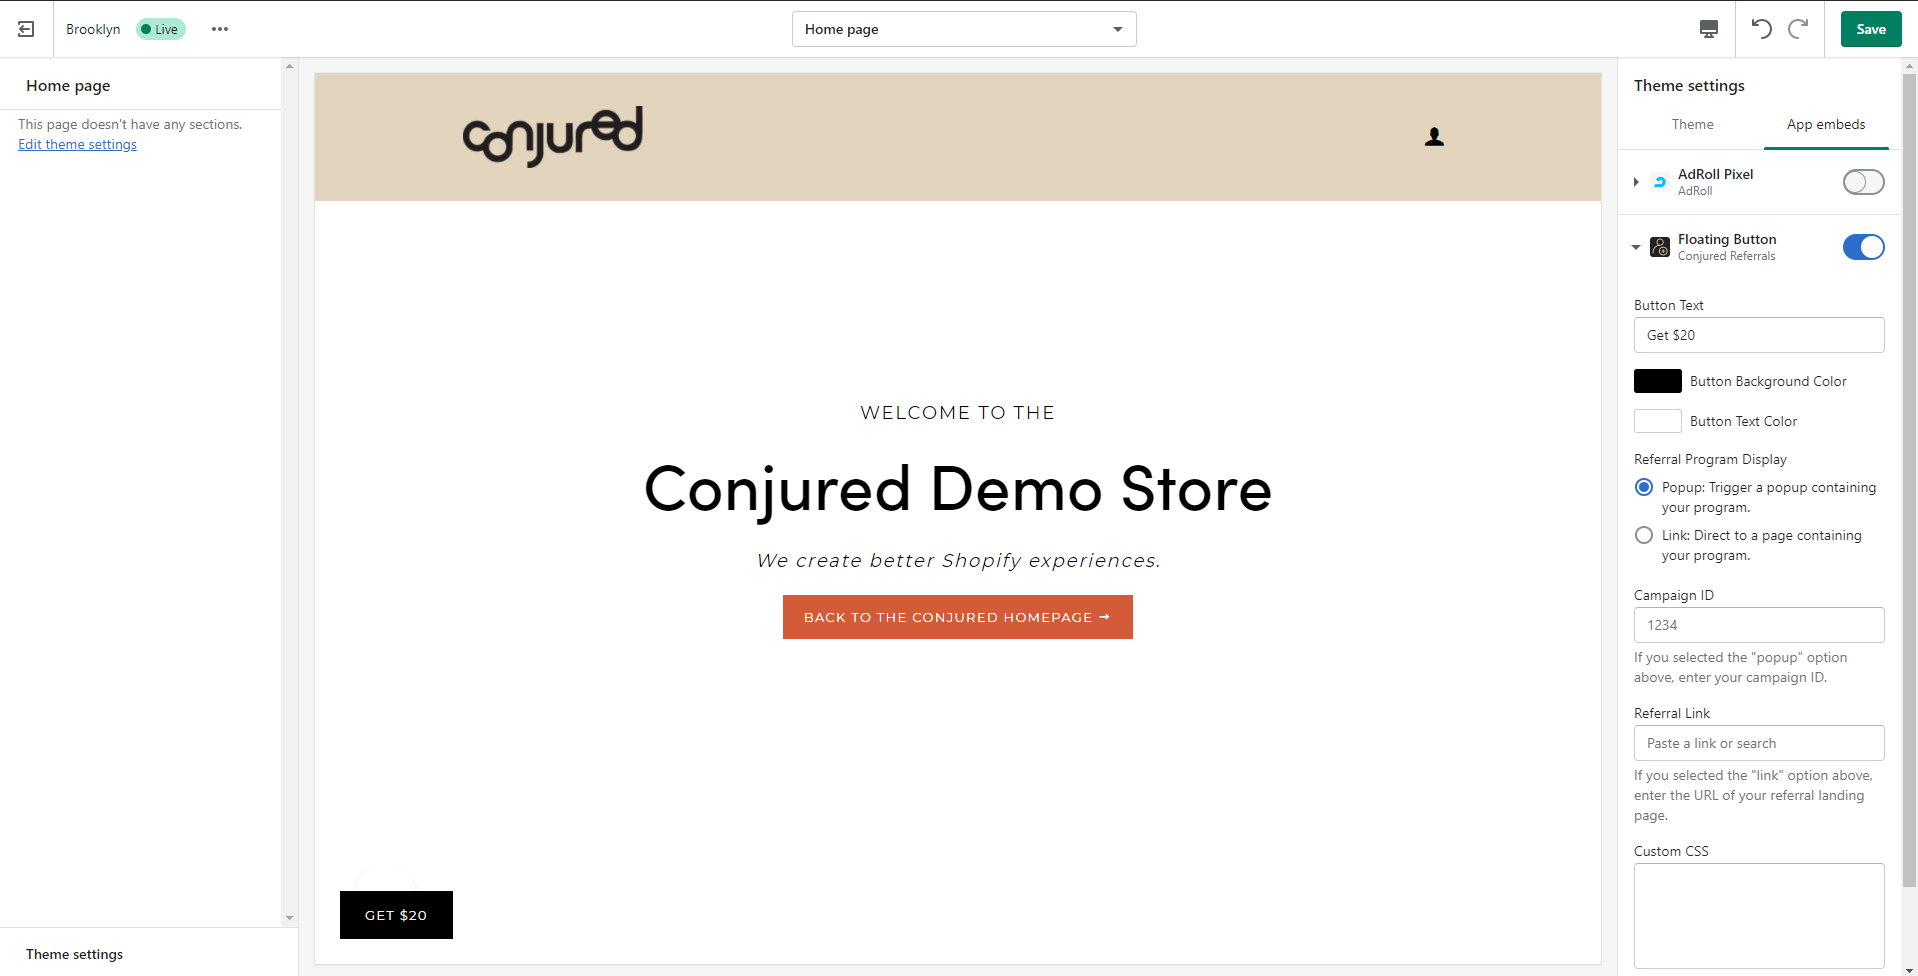Click the Button Text input field
The height and width of the screenshot is (976, 1918).
(x=1758, y=335)
